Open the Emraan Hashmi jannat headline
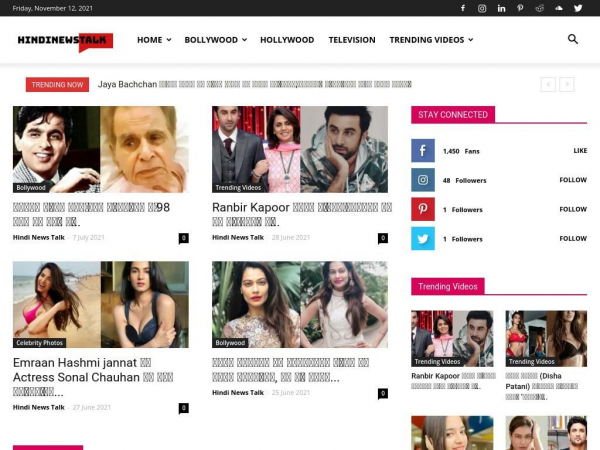The width and height of the screenshot is (600, 450). click(x=93, y=377)
